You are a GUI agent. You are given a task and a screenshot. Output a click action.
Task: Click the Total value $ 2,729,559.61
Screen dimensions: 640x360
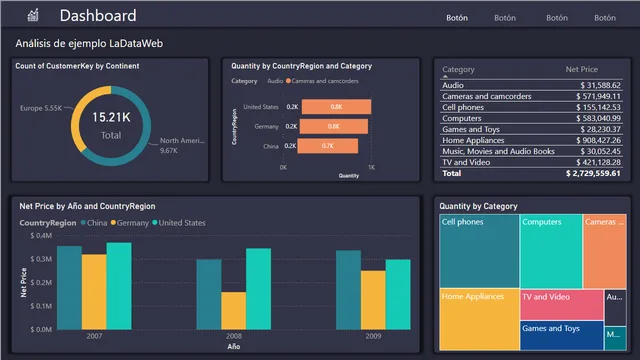[593, 173]
